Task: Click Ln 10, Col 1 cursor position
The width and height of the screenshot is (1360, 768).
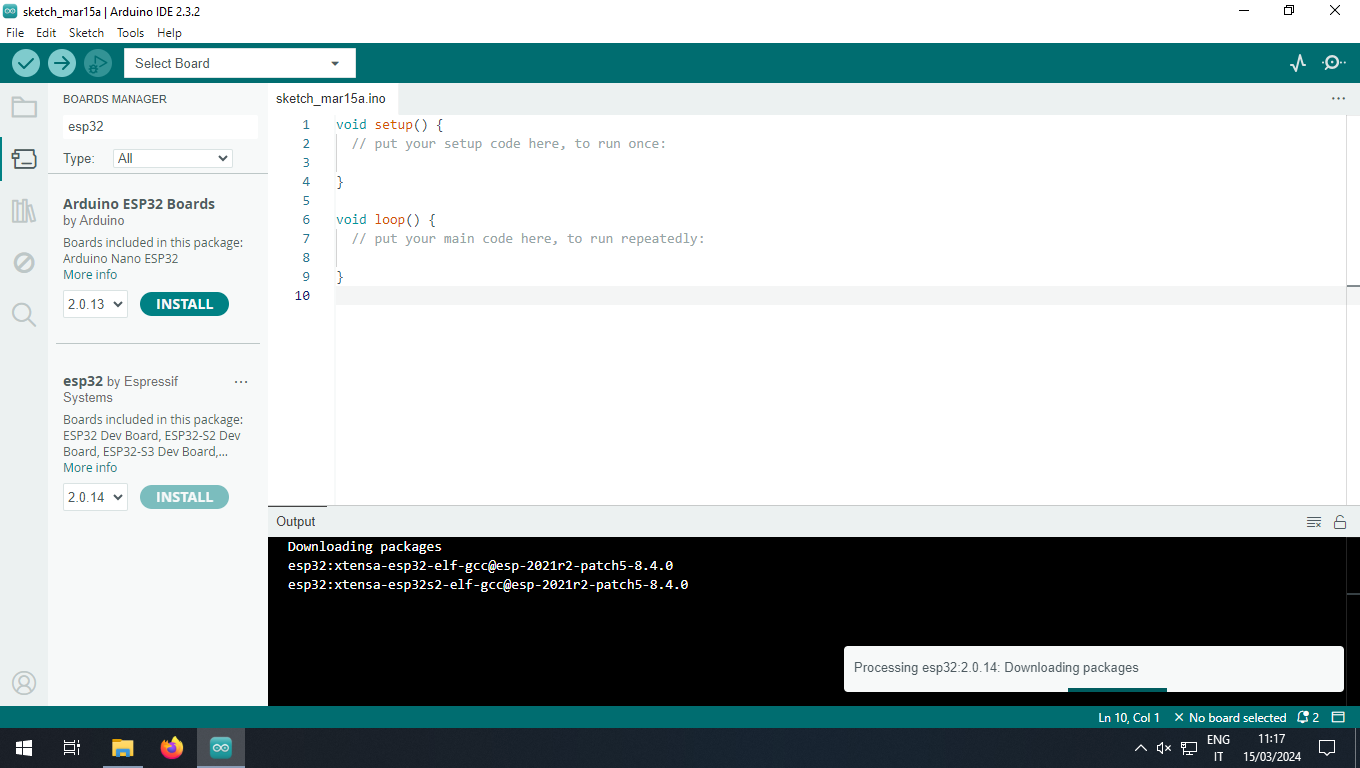Action: click(x=1129, y=717)
